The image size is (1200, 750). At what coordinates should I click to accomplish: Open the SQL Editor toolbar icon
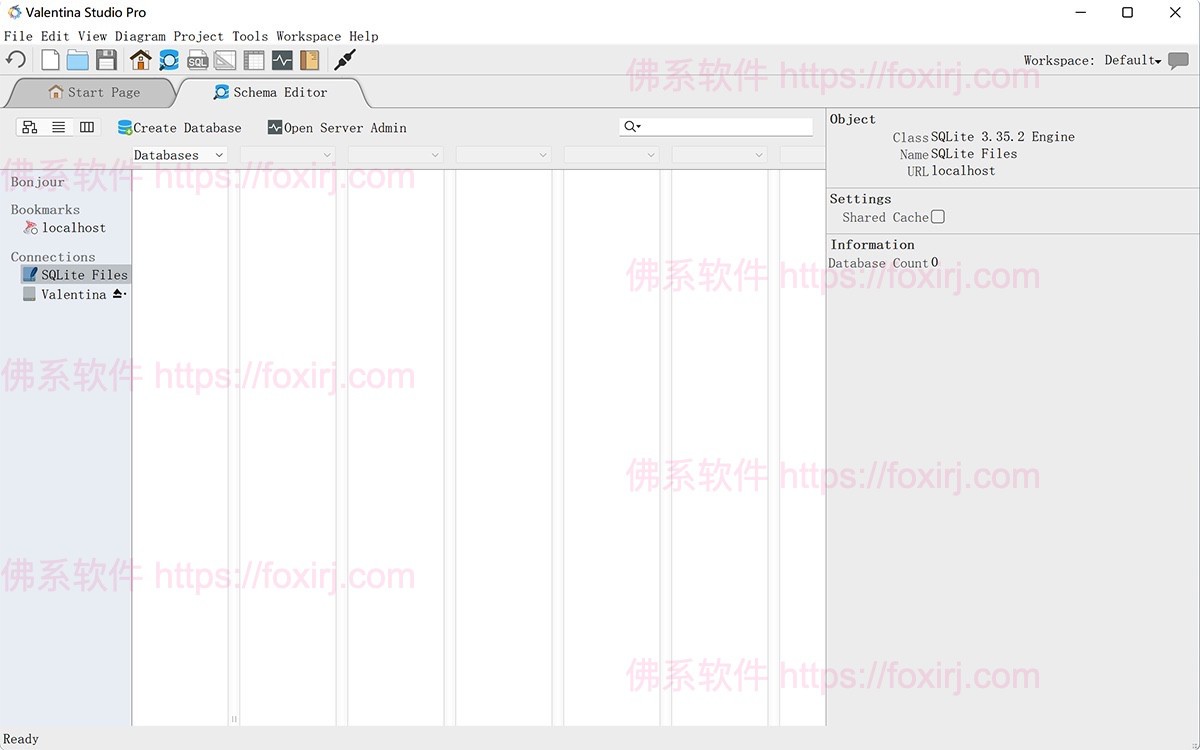[x=198, y=59]
